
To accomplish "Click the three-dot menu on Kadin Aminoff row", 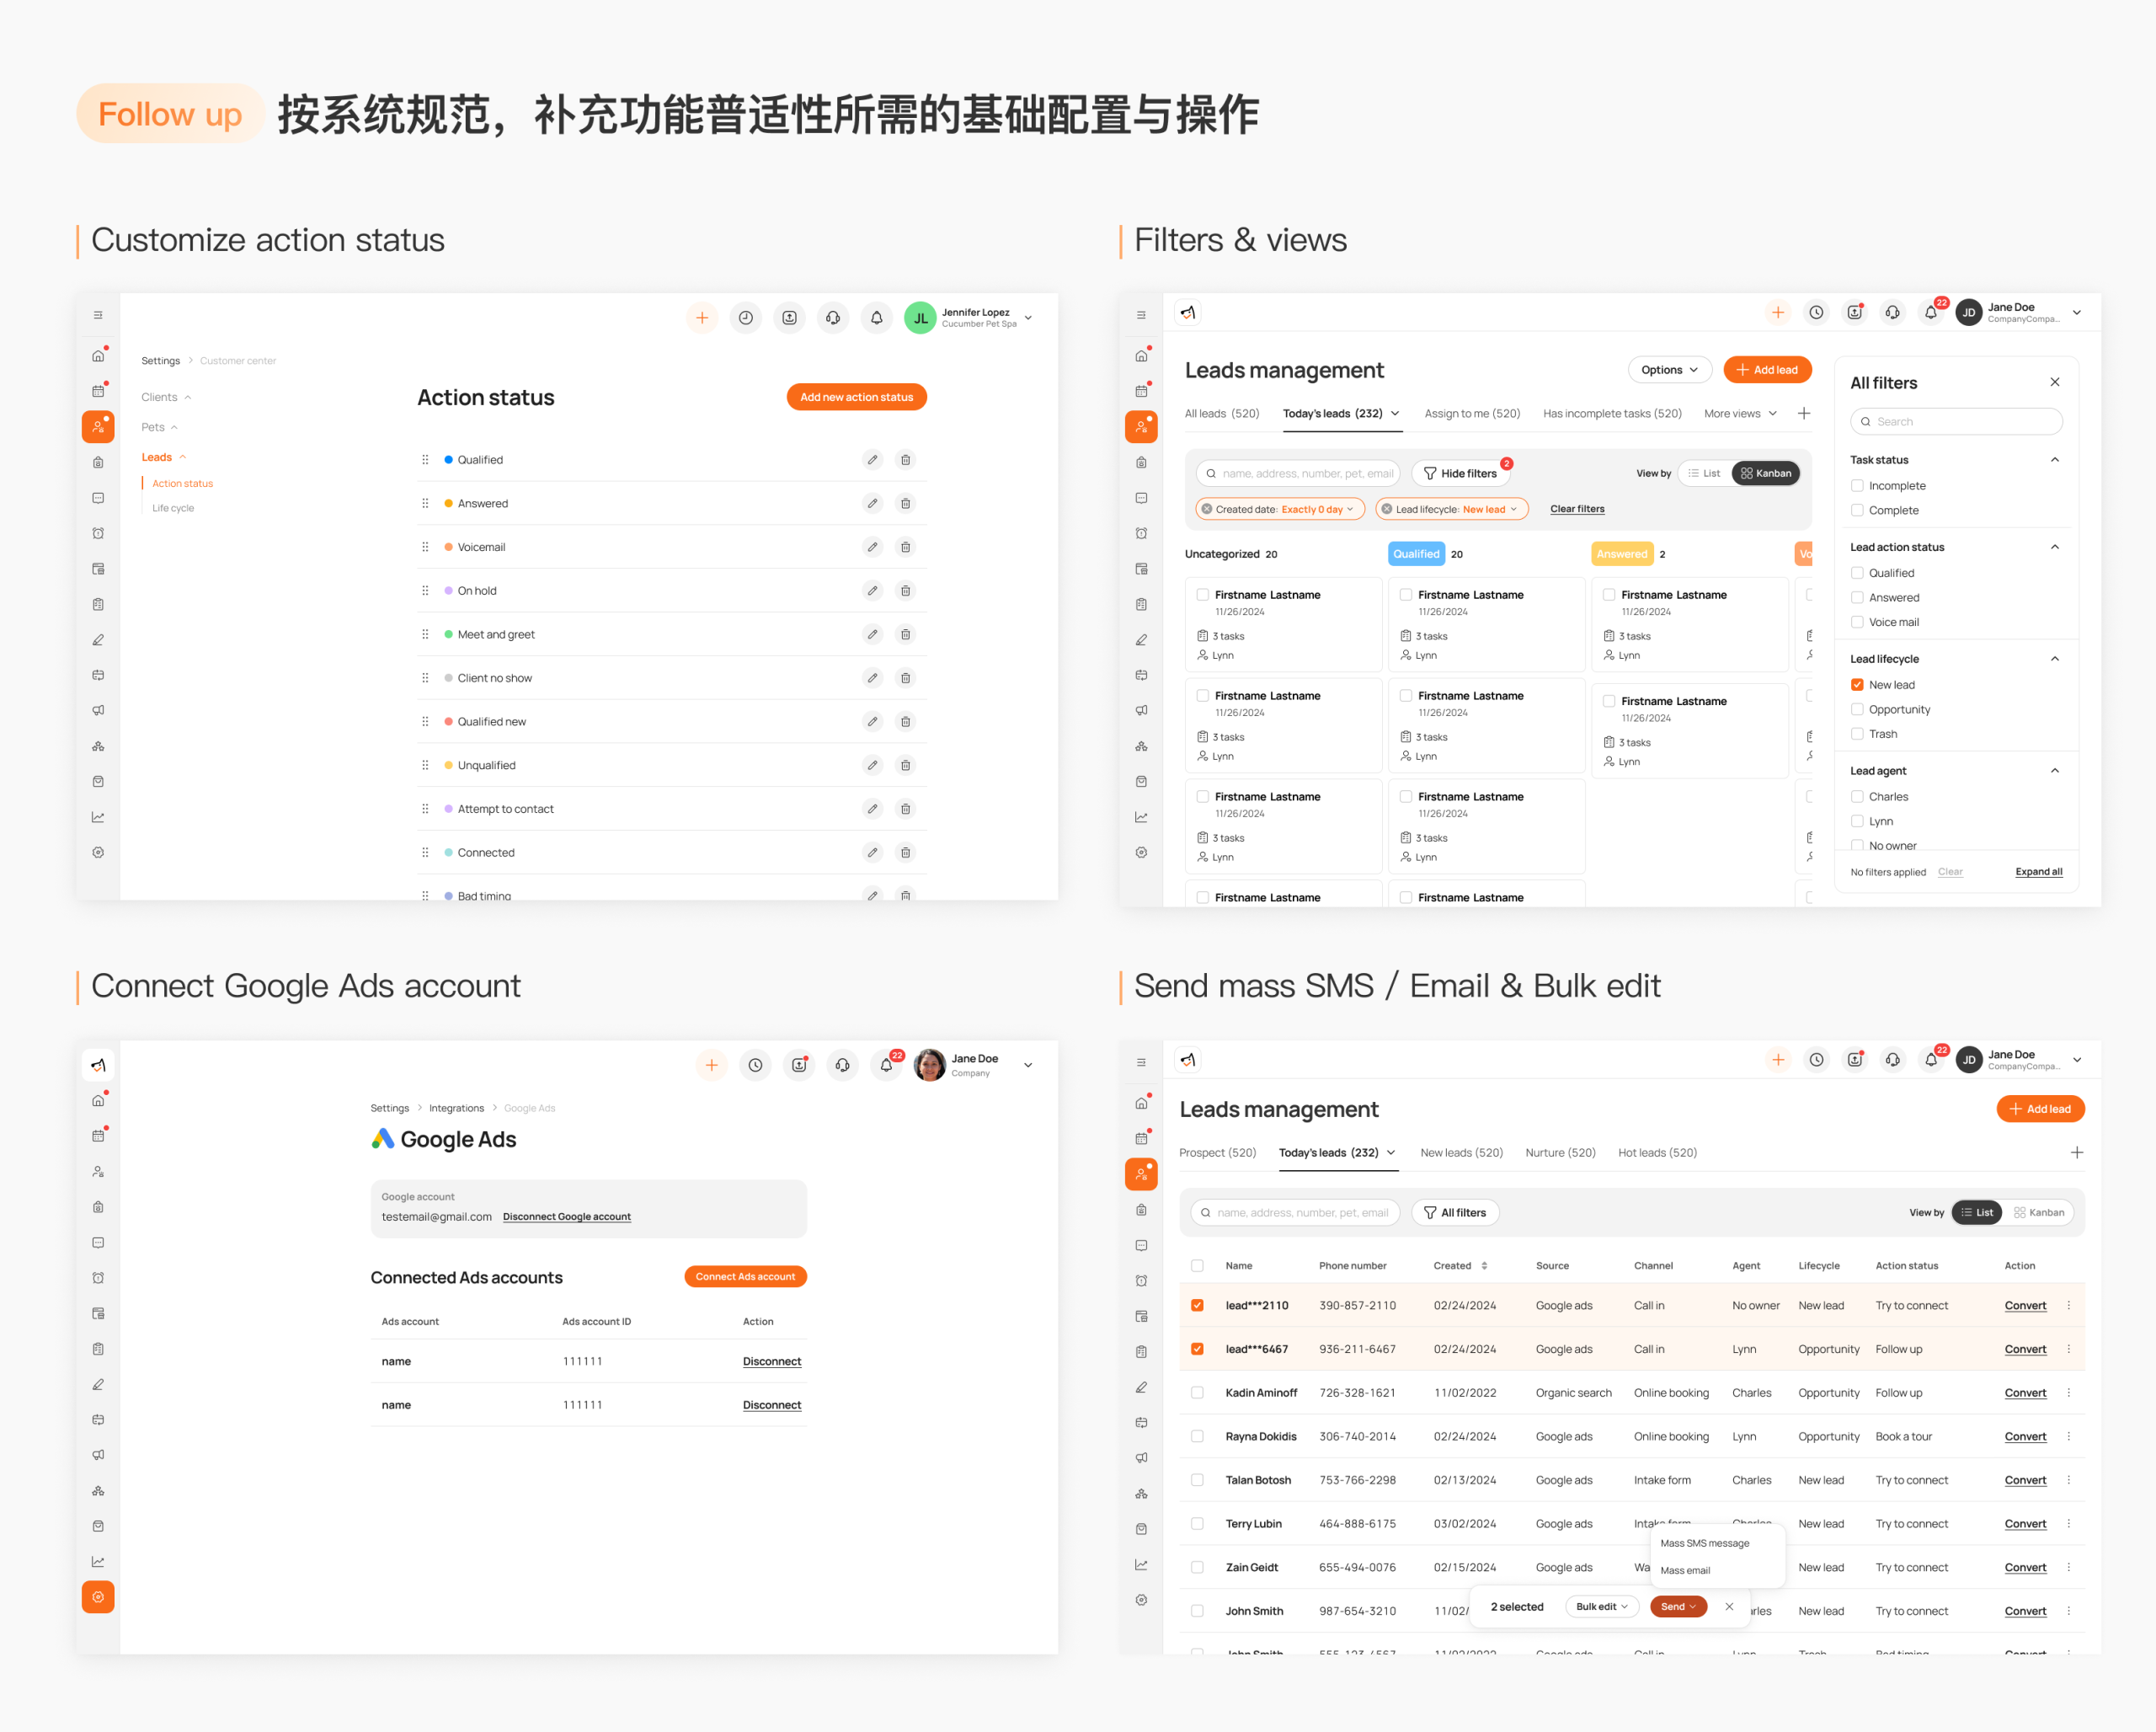I will (2069, 1393).
